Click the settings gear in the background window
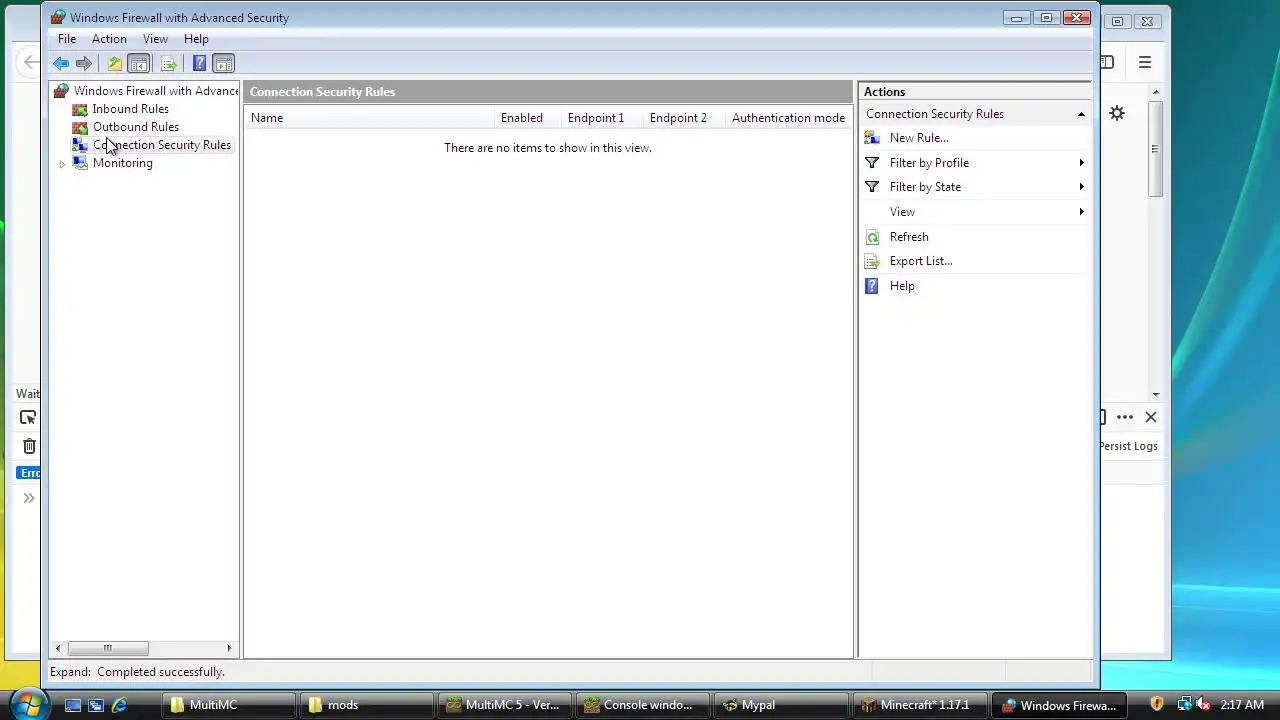 pos(1117,113)
